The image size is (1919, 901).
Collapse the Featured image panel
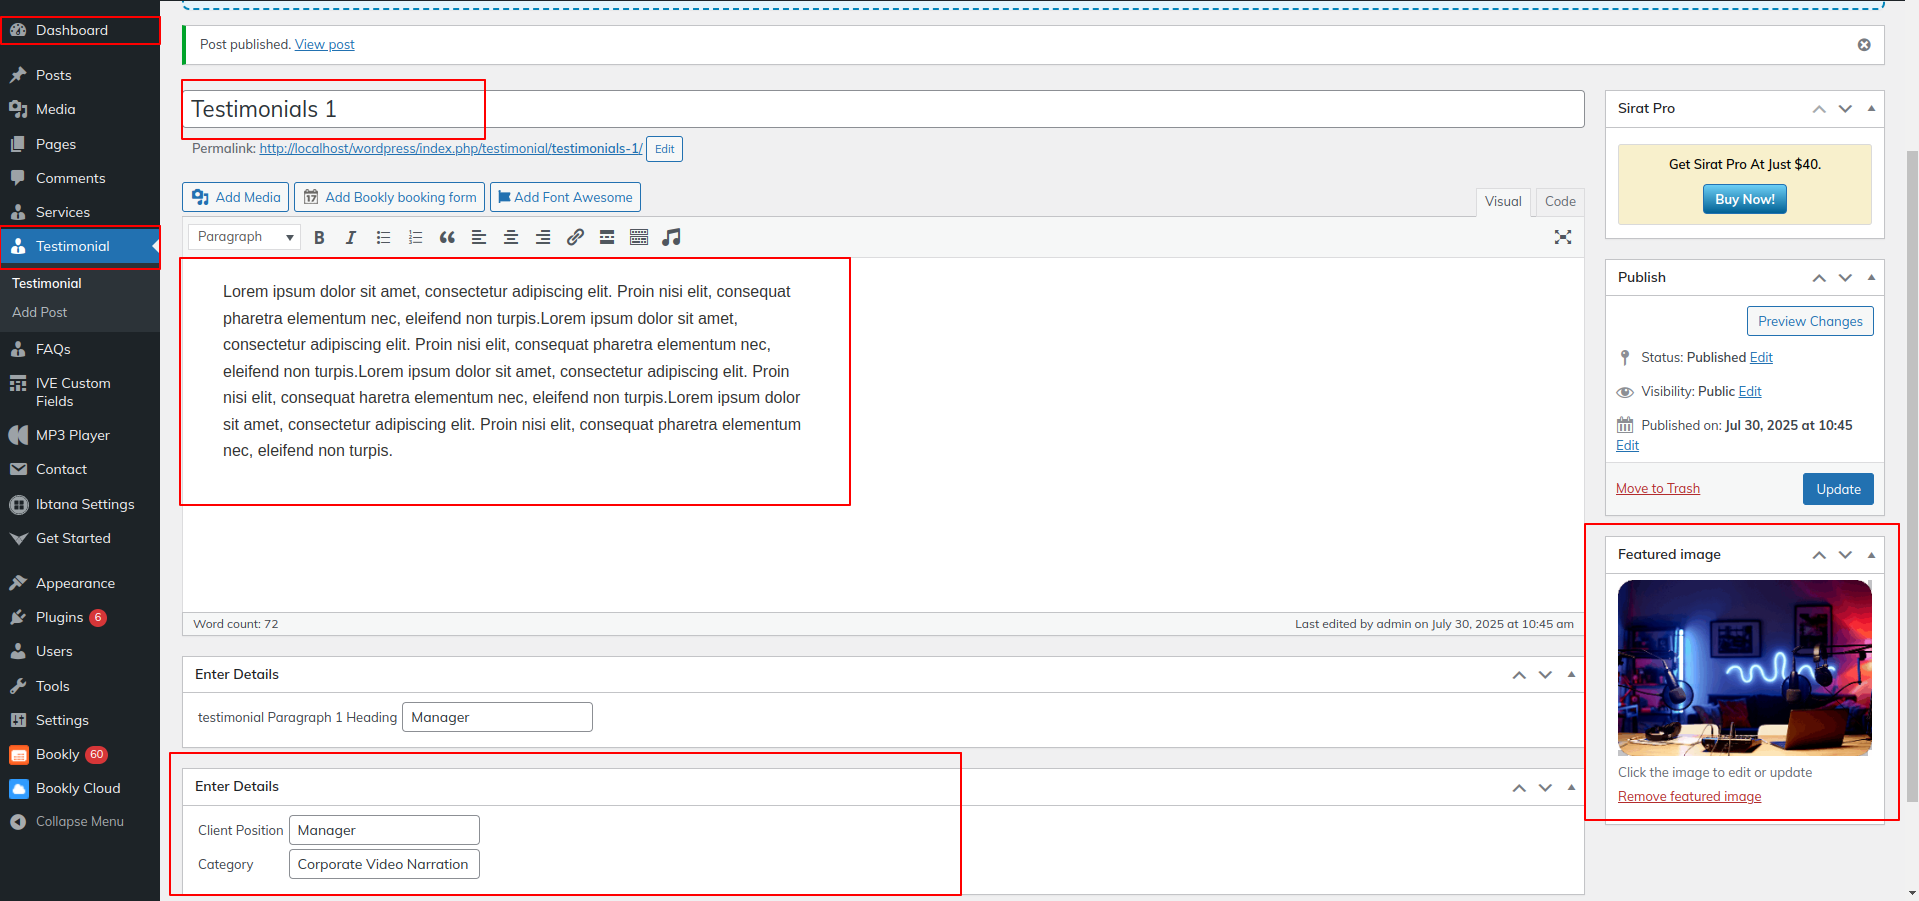click(1871, 554)
